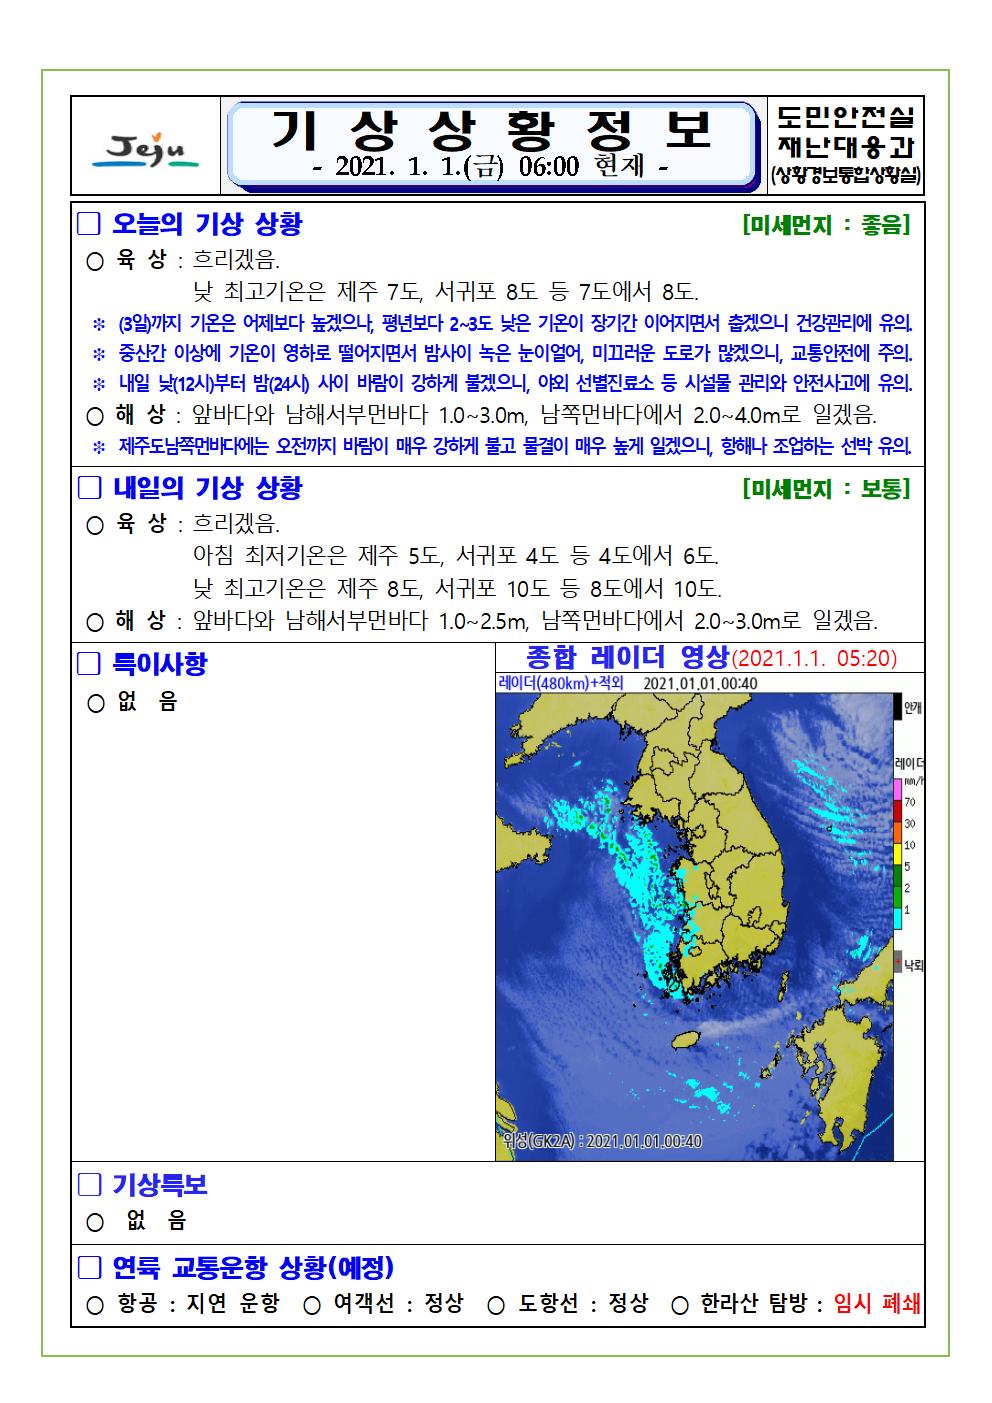Click the blue note starting '(3일)까지 기온은 어제보다'
Screen dimensions: 992x1403
[515, 324]
